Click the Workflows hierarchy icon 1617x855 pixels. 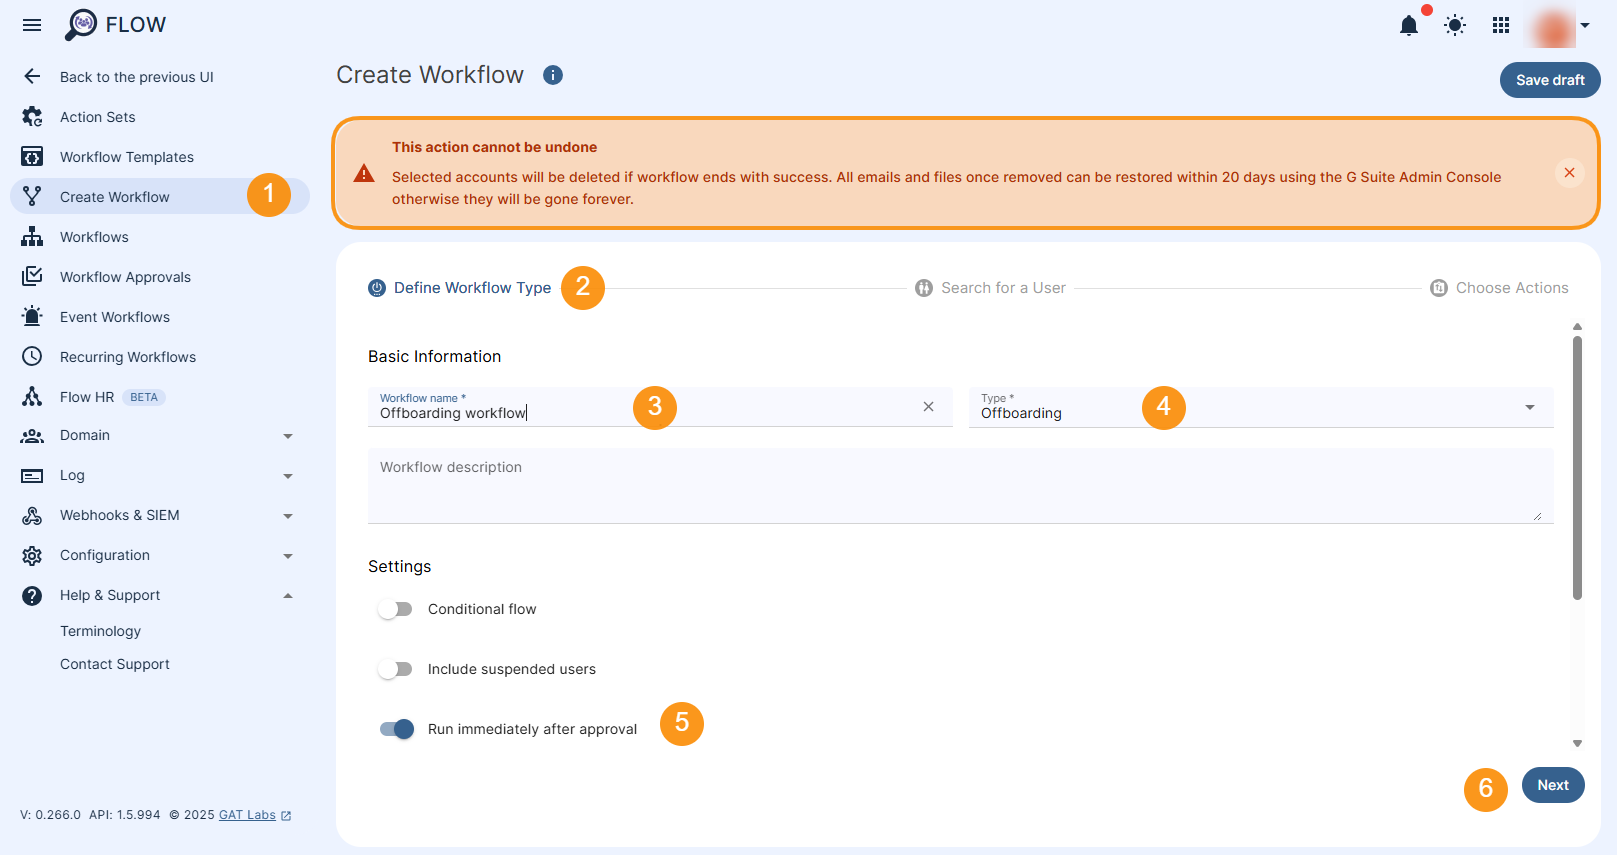[32, 236]
